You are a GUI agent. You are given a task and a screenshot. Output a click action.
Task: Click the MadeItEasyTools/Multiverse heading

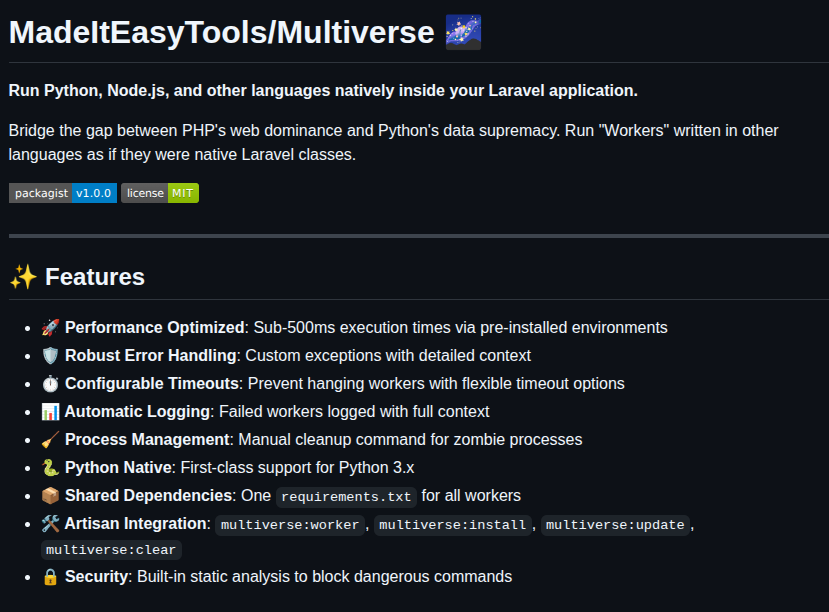222,32
